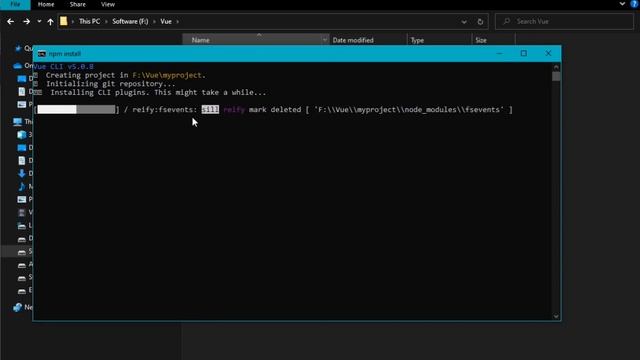Viewport: 640px width, 360px height.
Task: Click the console scrollbar thumb
Action: 556,76
